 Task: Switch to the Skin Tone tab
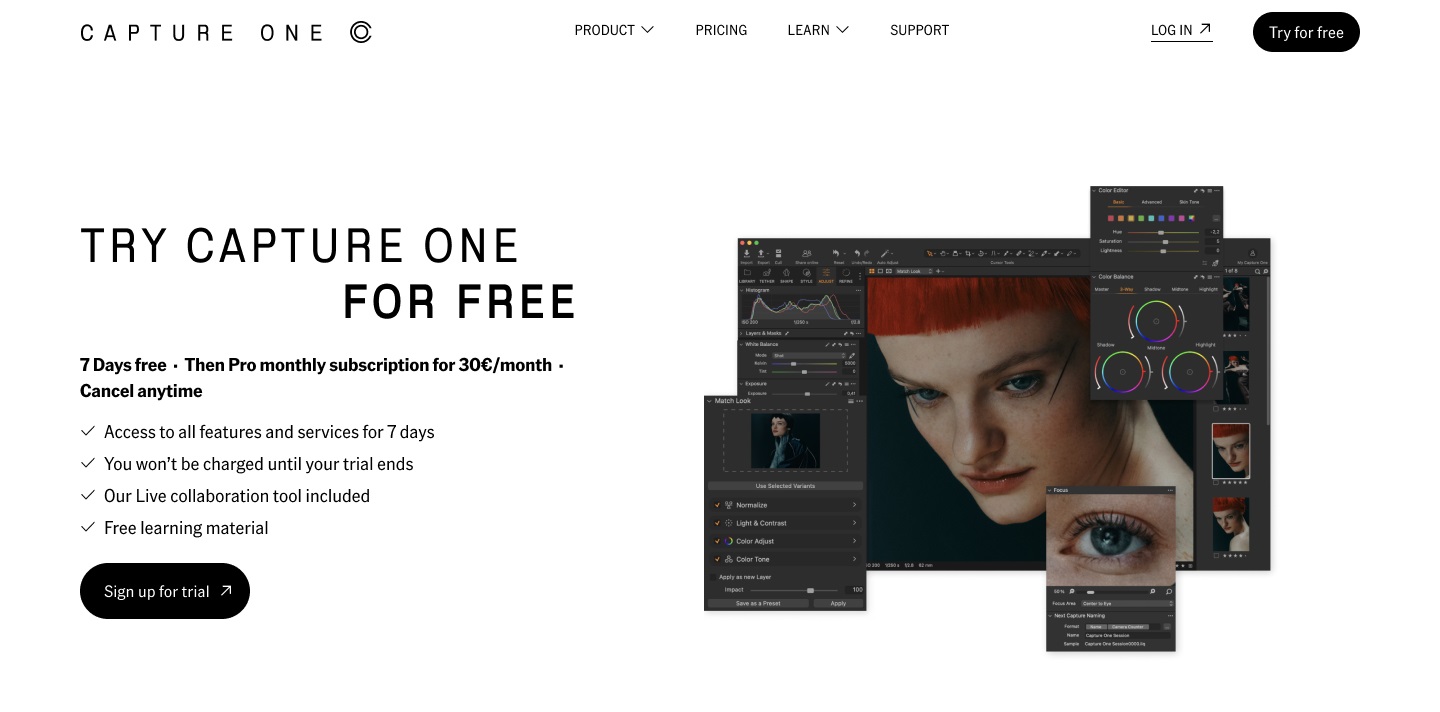[1188, 202]
